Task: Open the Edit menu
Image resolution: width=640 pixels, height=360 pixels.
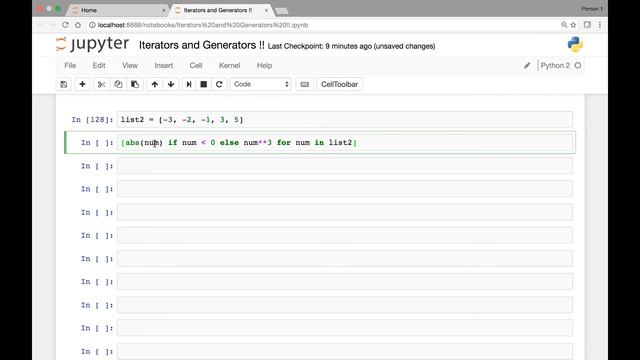Action: tap(99, 65)
